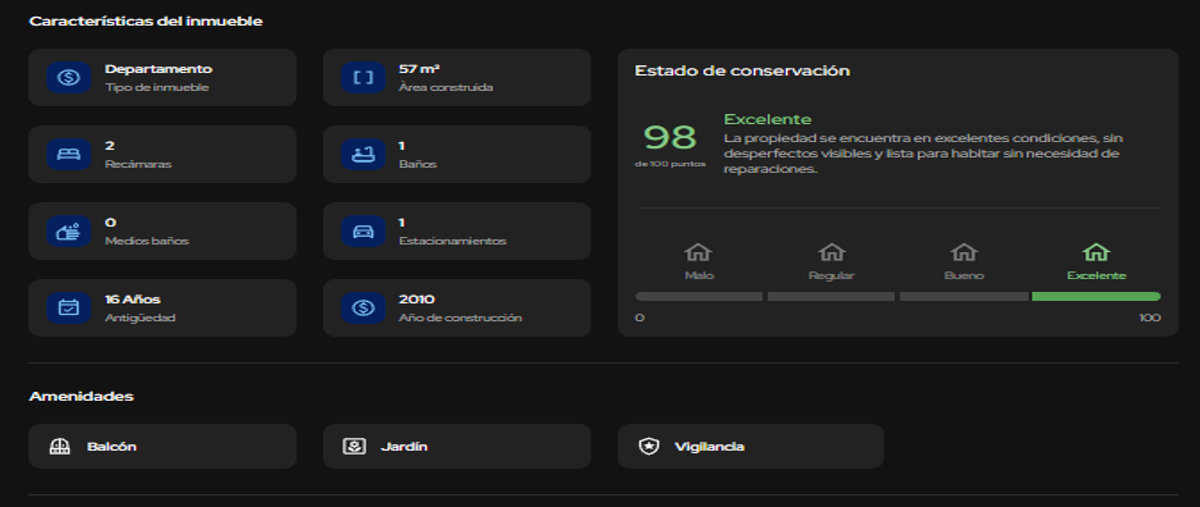The image size is (1200, 507).
Task: Click the bed icon for Recámaras
Action: click(69, 154)
